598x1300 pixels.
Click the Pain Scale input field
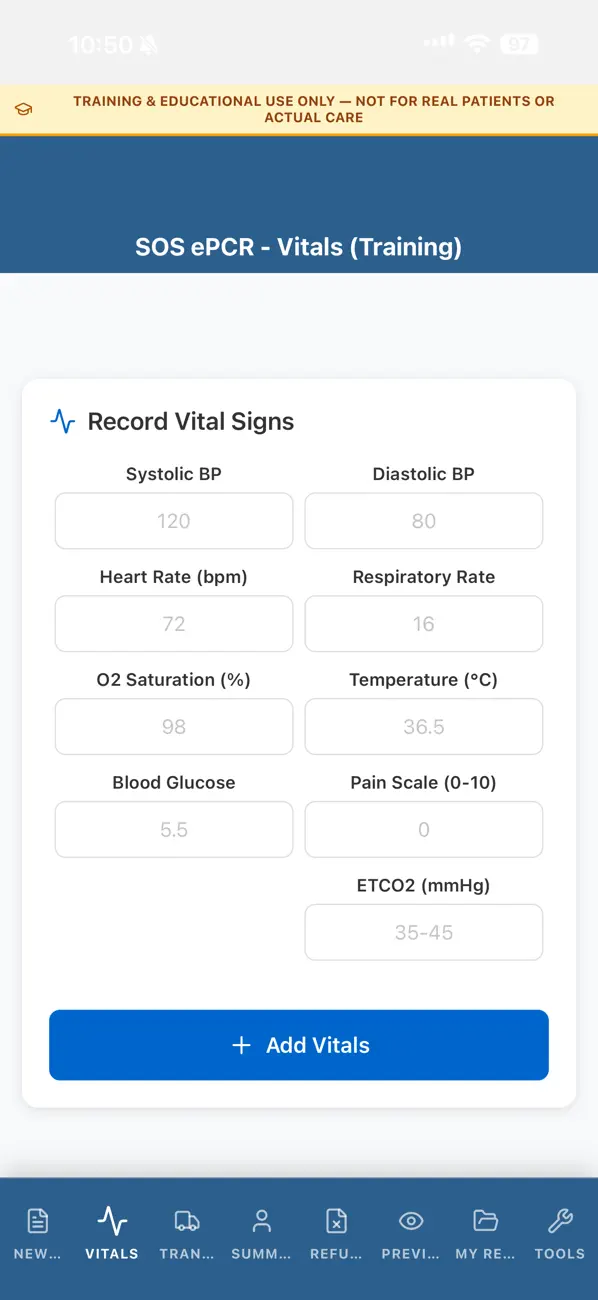pos(423,829)
